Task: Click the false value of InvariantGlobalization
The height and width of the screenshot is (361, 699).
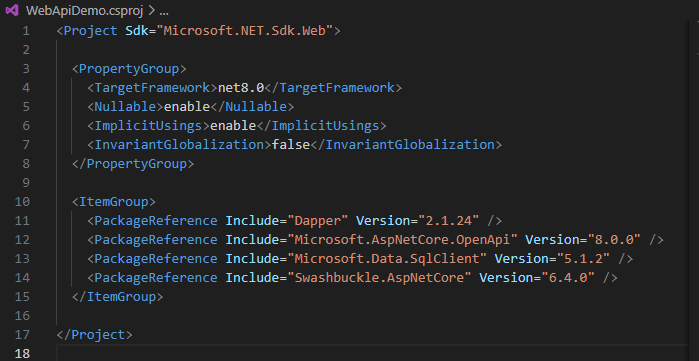Action: 291,144
